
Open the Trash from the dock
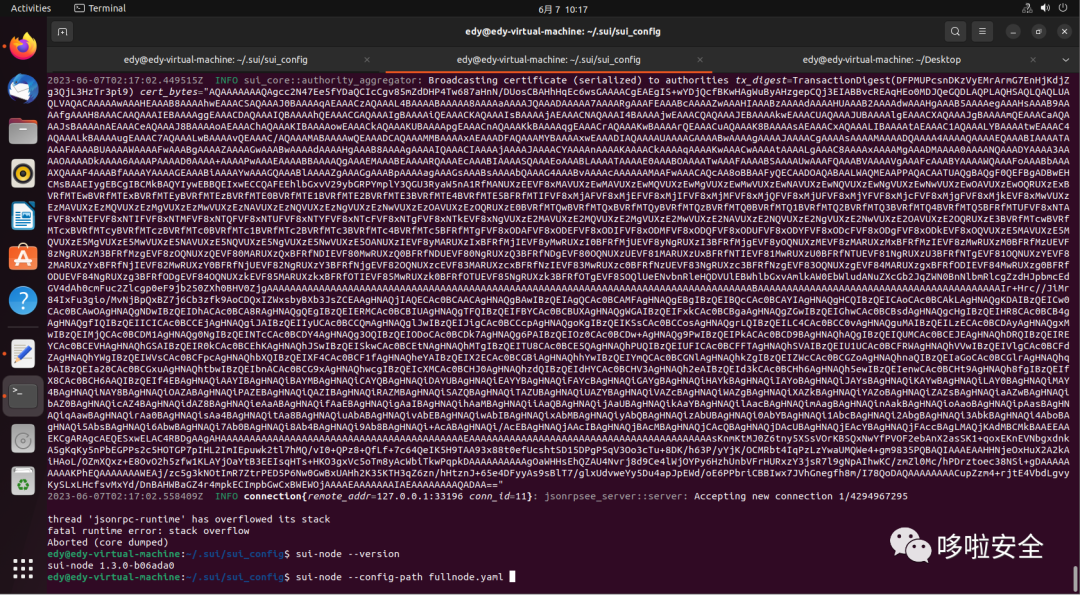click(23, 481)
